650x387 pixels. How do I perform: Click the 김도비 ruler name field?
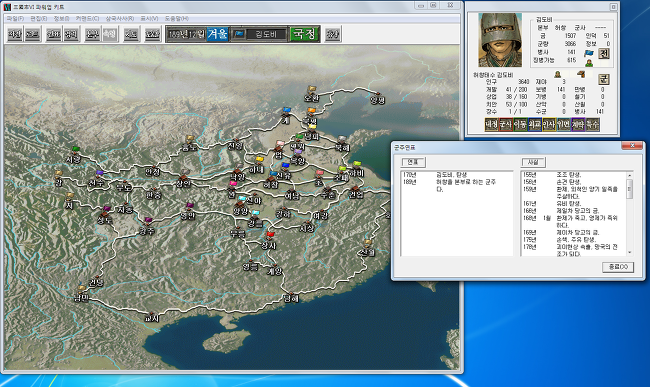point(266,34)
